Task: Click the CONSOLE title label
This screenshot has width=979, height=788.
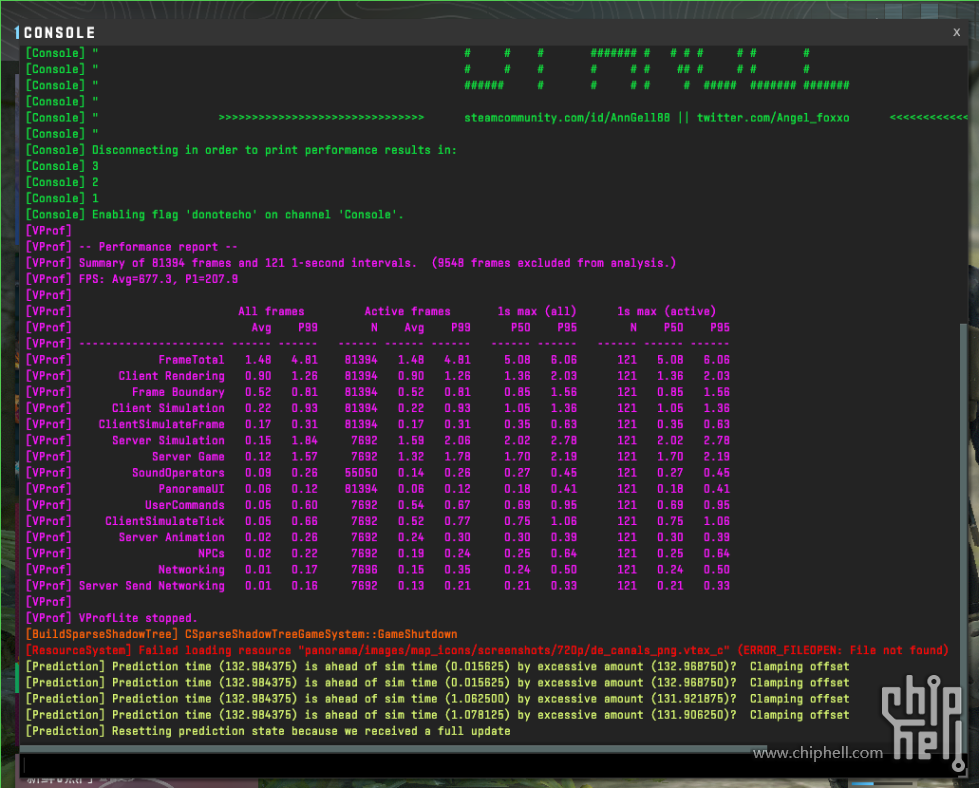Action: click(60, 33)
